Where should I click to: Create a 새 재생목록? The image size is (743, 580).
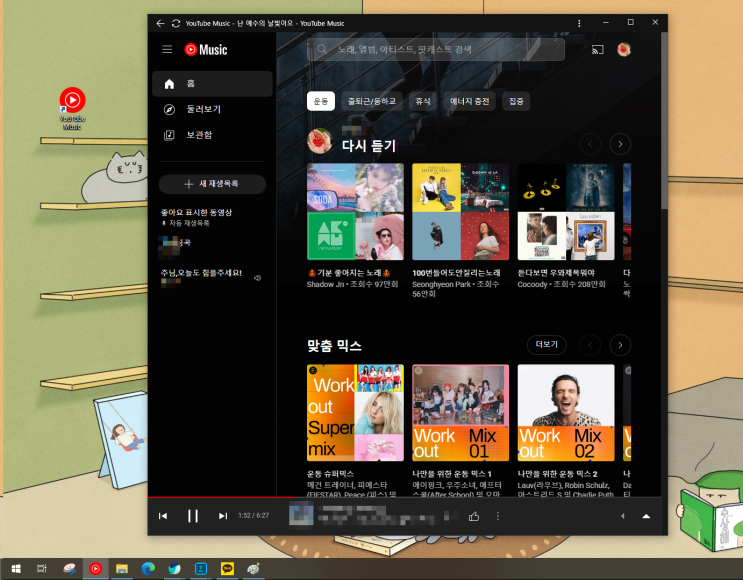(x=212, y=184)
